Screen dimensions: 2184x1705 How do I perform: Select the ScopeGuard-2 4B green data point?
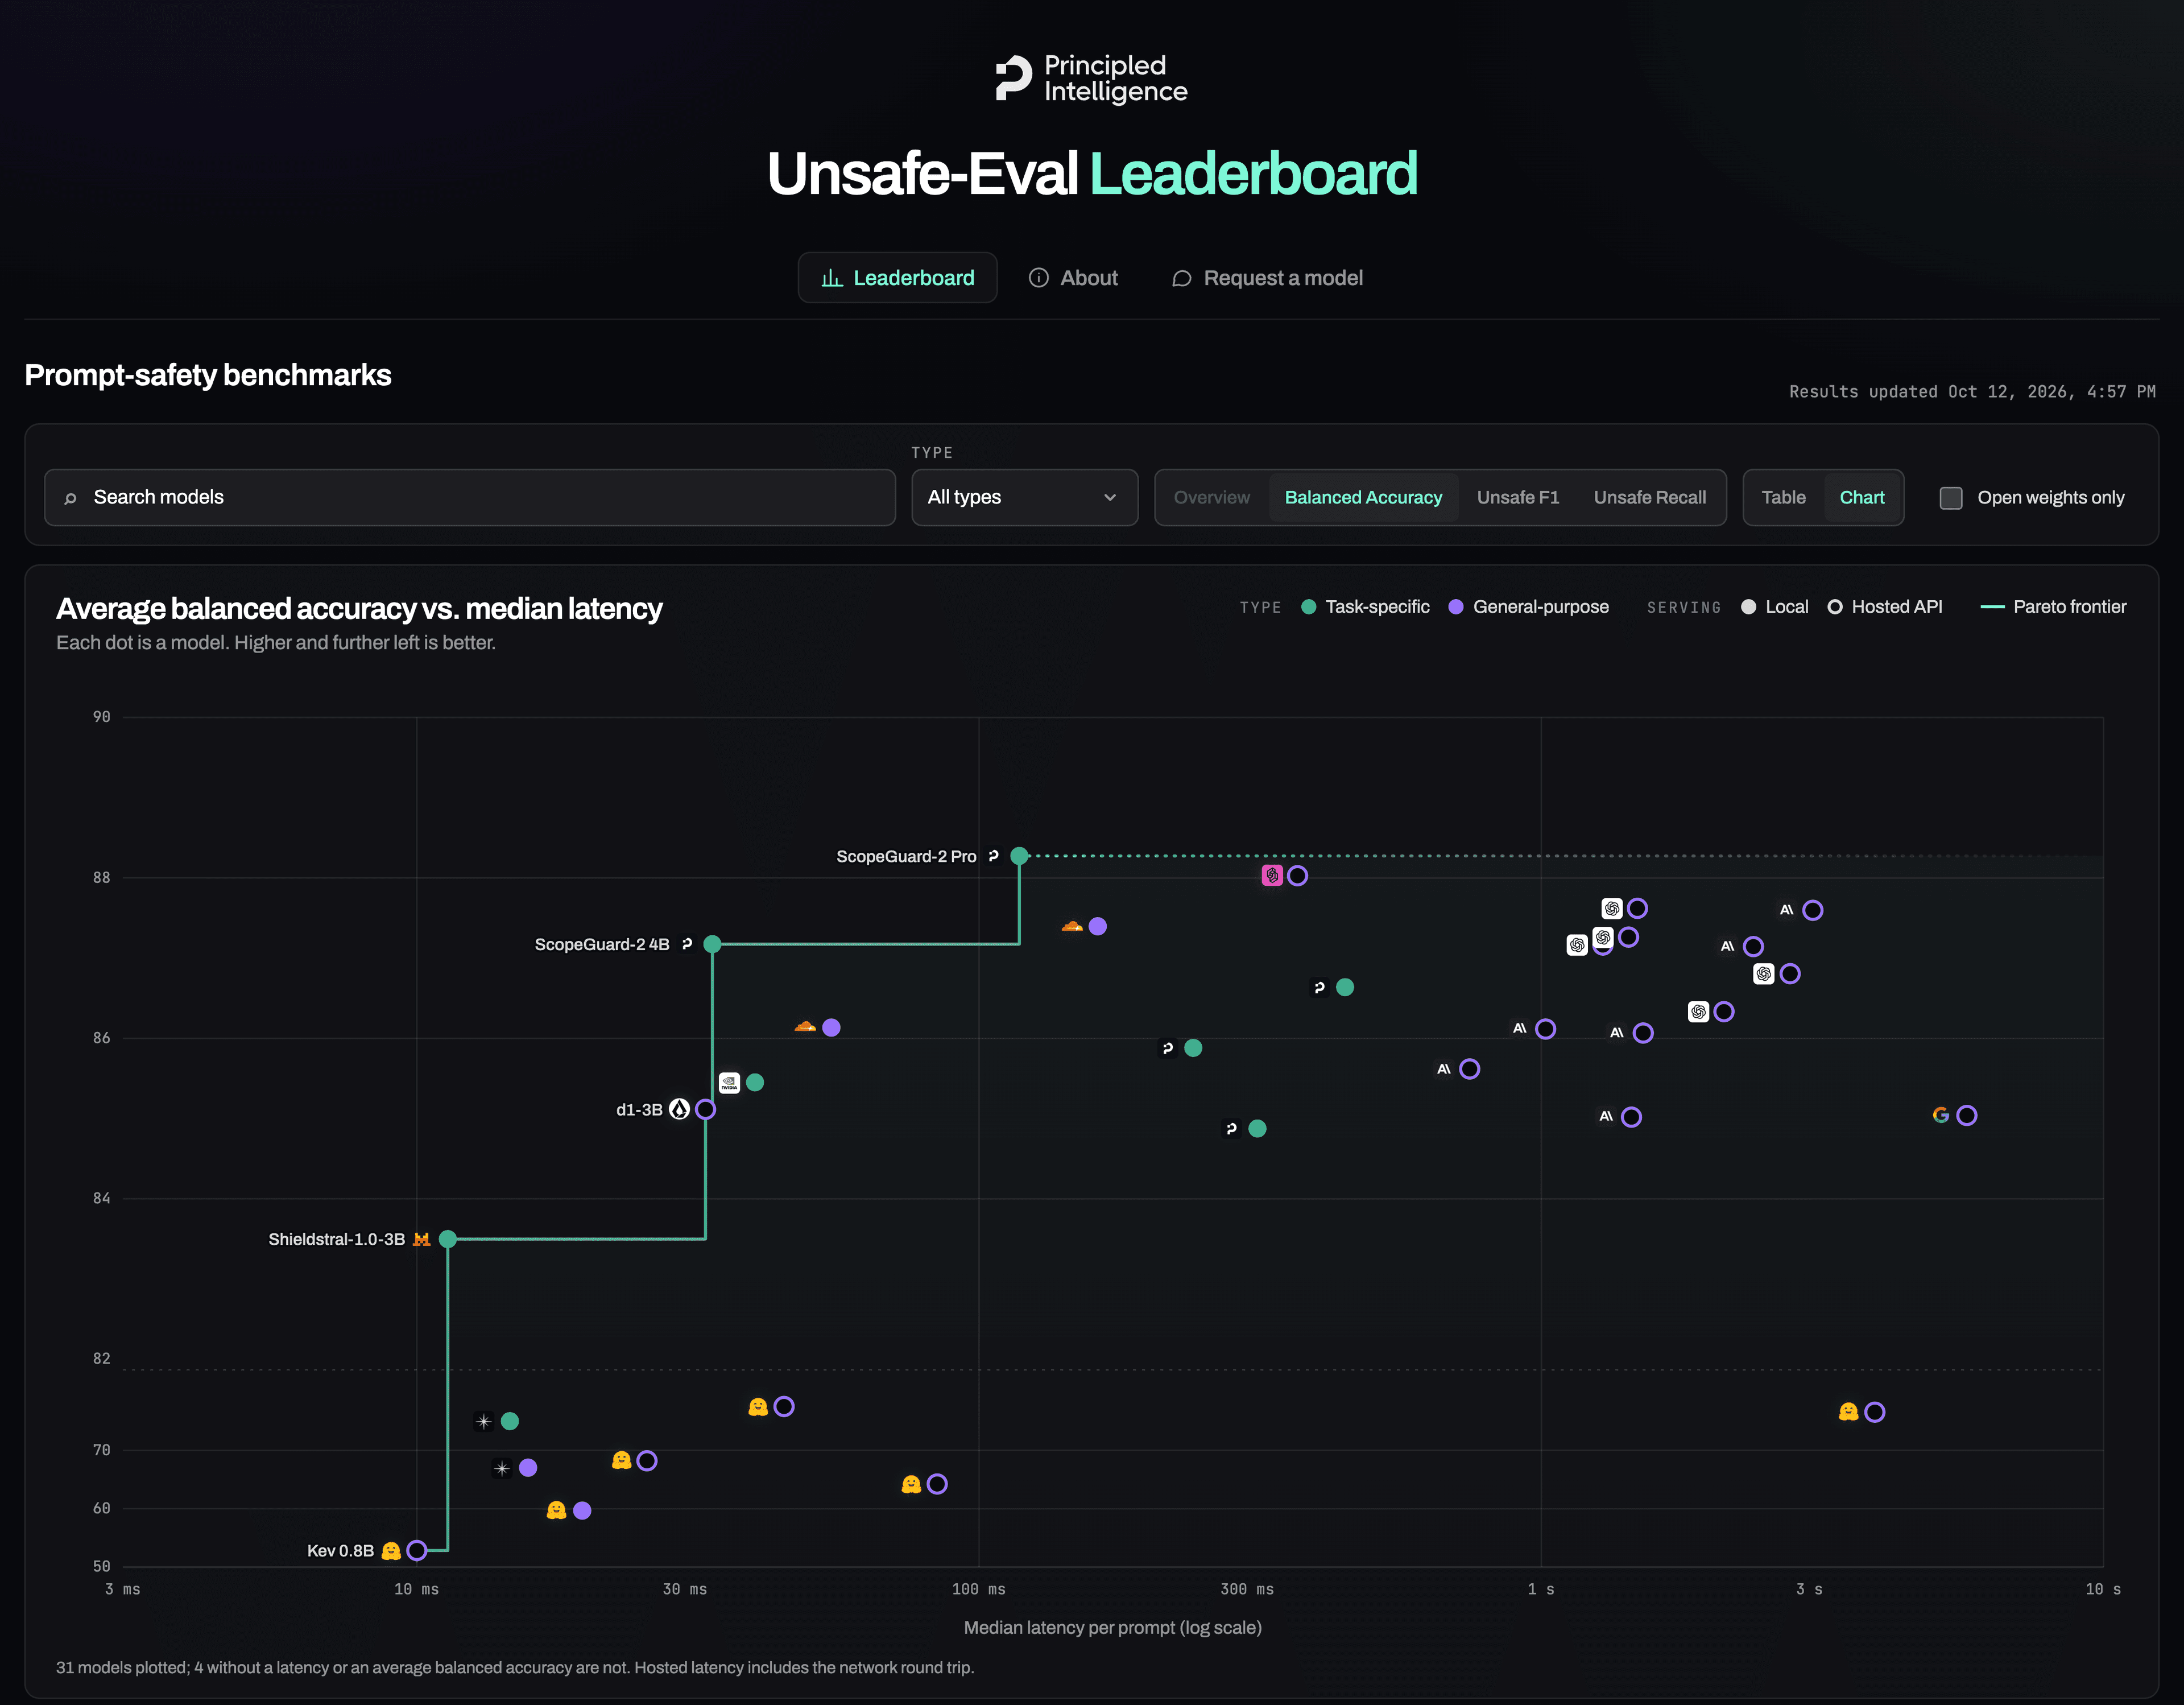(x=712, y=944)
